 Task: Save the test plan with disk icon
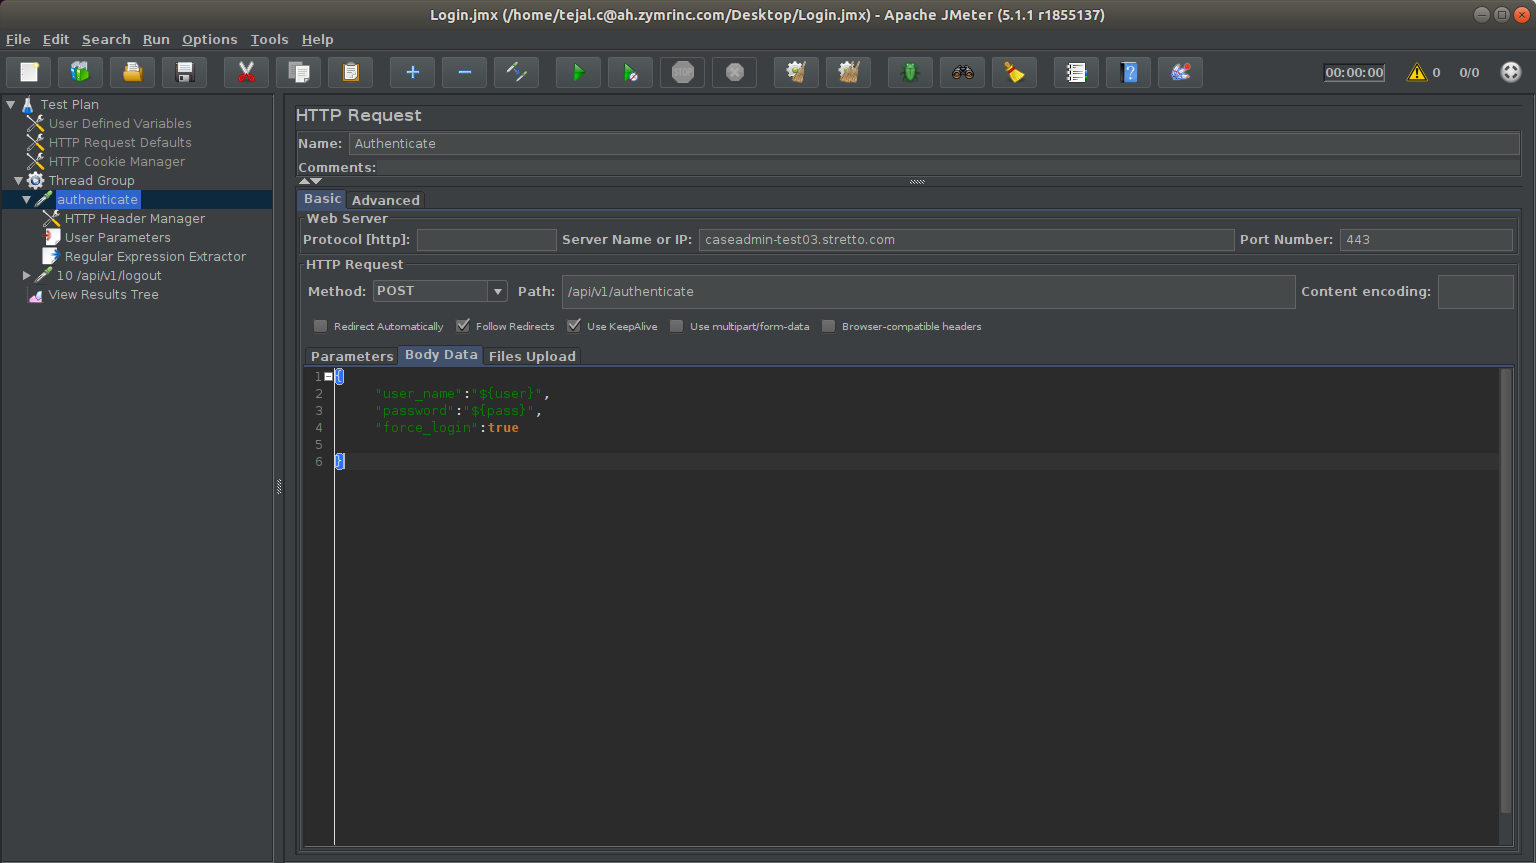pyautogui.click(x=184, y=72)
